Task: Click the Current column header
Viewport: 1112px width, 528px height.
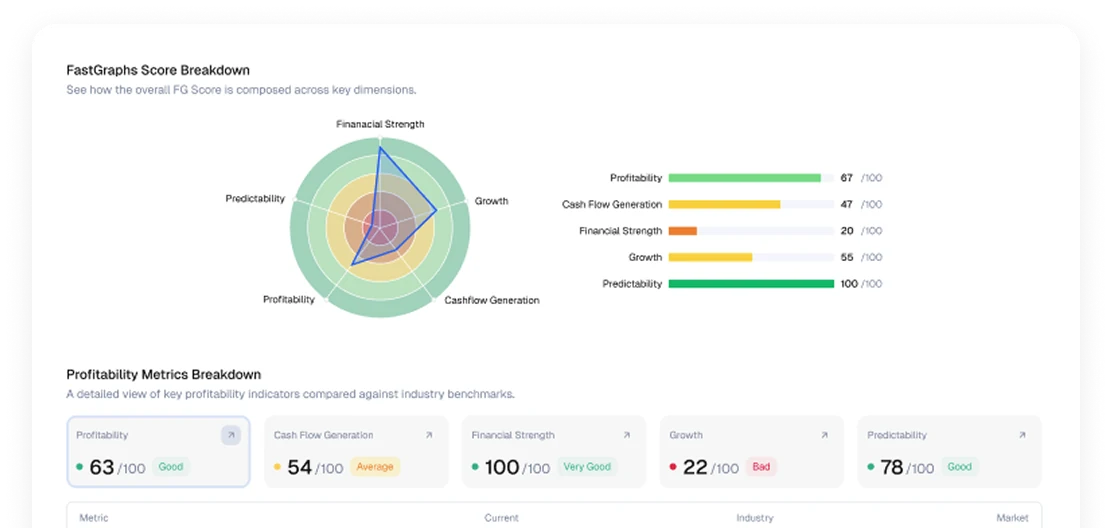Action: [501, 518]
